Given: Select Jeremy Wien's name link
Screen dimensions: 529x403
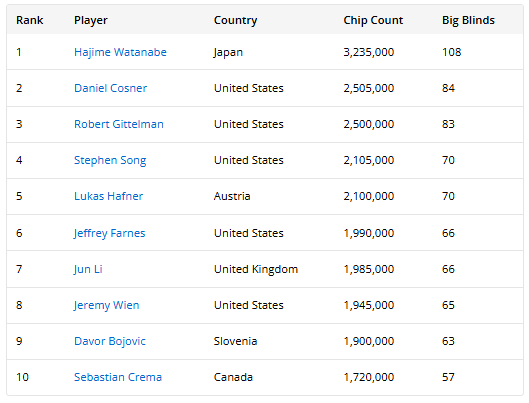Looking at the screenshot, I should (106, 305).
